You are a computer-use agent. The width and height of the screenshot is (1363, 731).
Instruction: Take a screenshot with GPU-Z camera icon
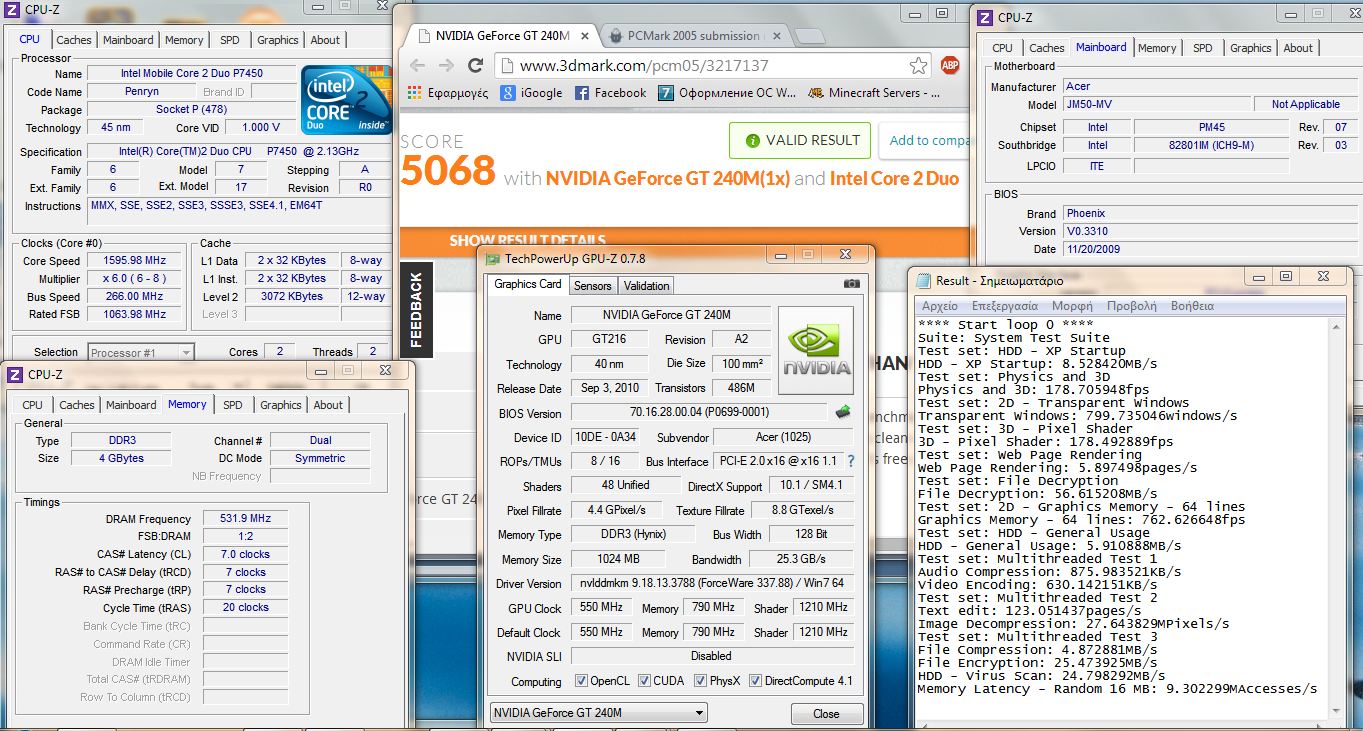(851, 284)
